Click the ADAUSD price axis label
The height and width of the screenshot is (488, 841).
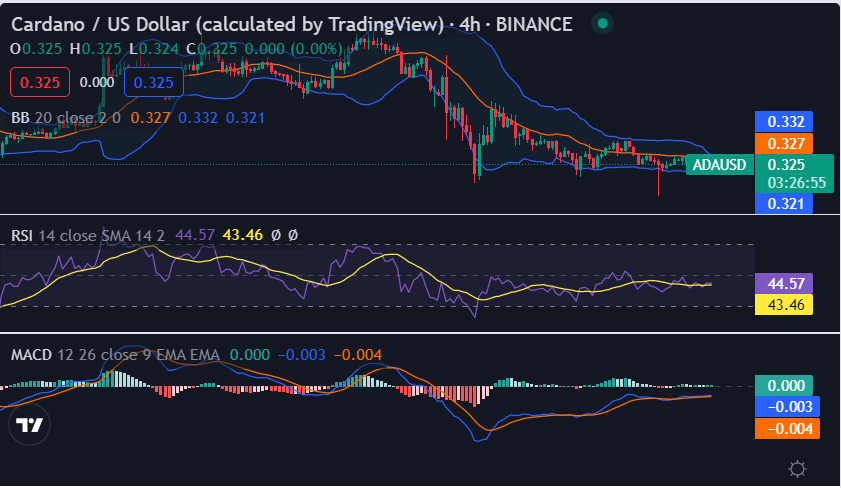click(x=719, y=165)
